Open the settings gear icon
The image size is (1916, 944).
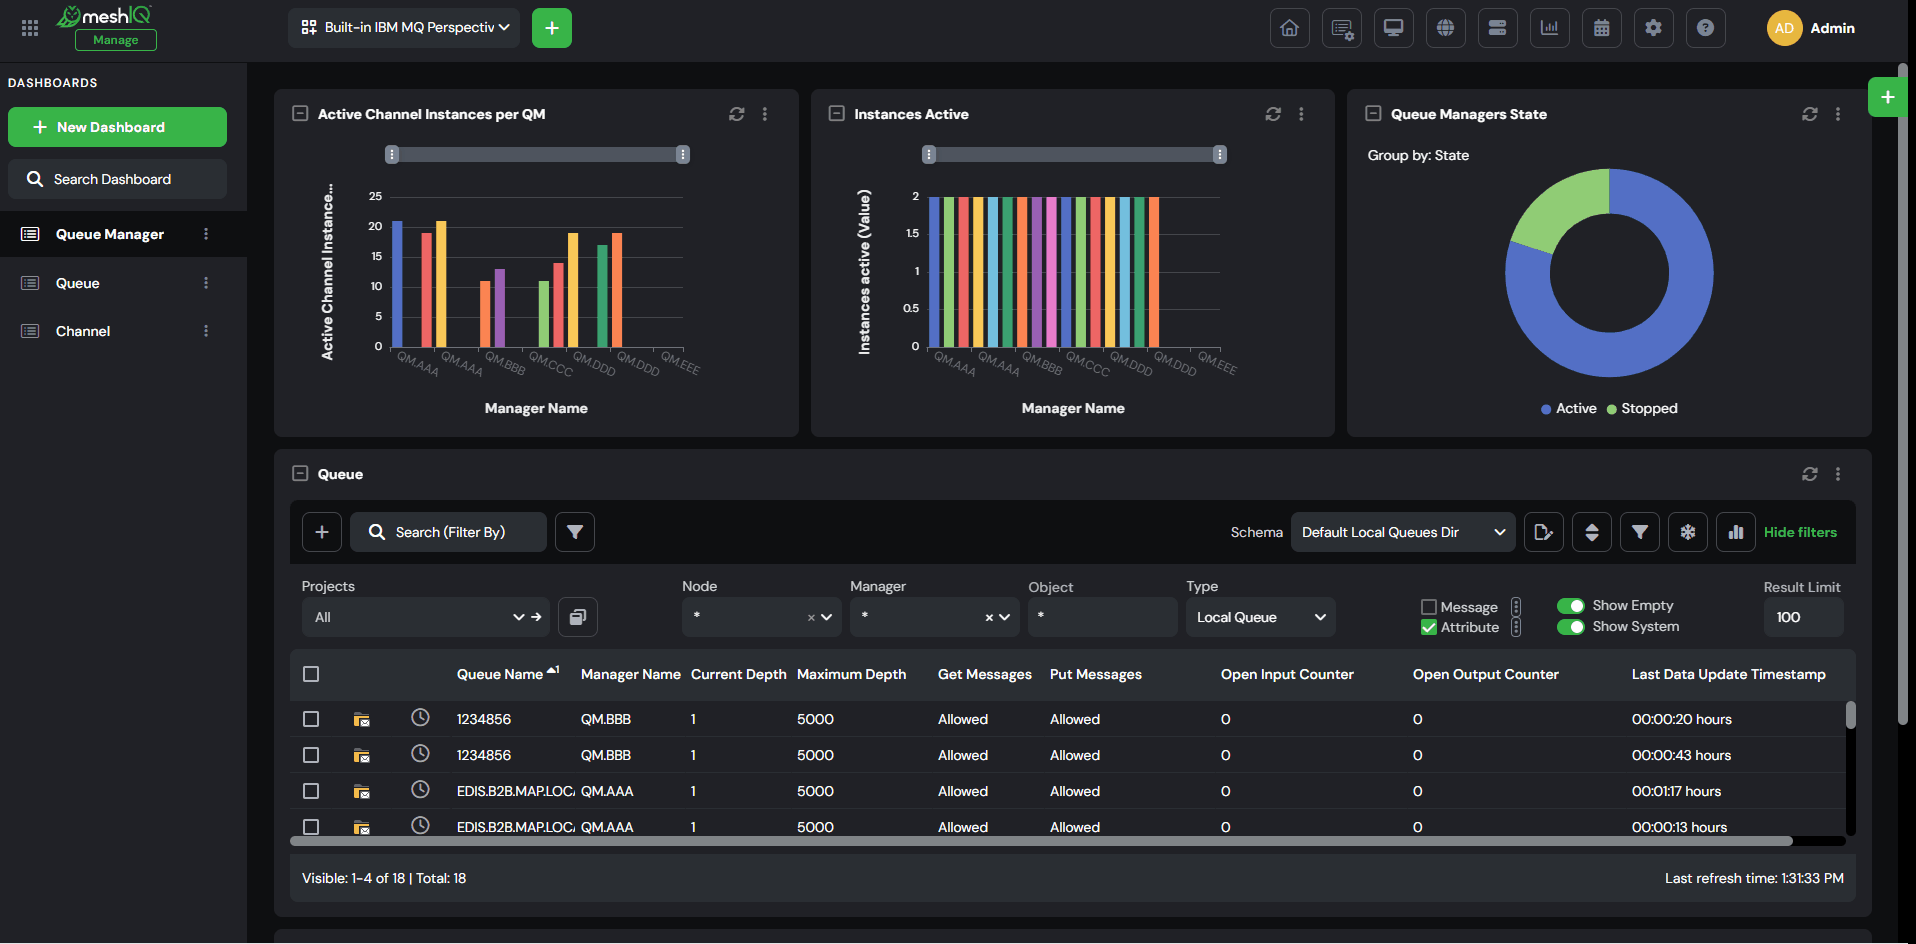(1653, 28)
